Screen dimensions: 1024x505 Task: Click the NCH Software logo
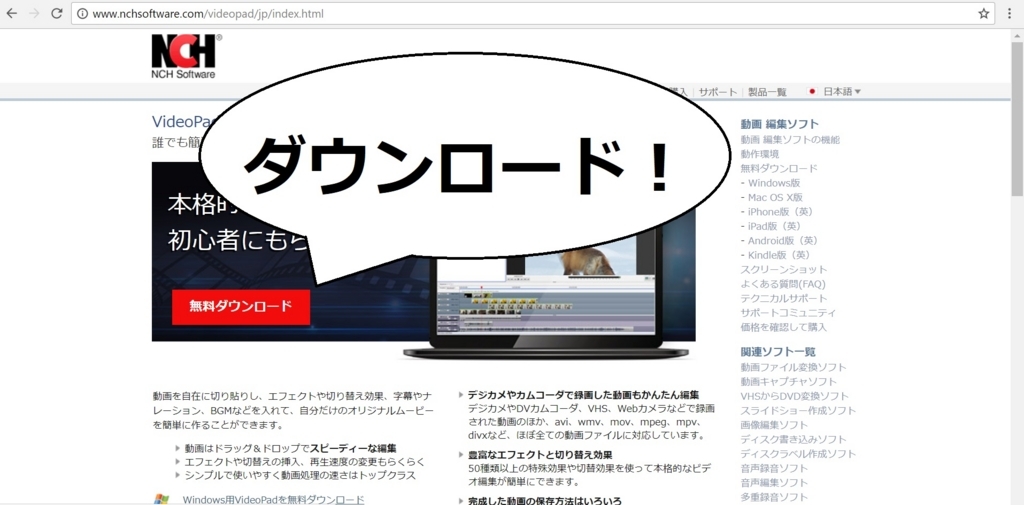(x=185, y=56)
